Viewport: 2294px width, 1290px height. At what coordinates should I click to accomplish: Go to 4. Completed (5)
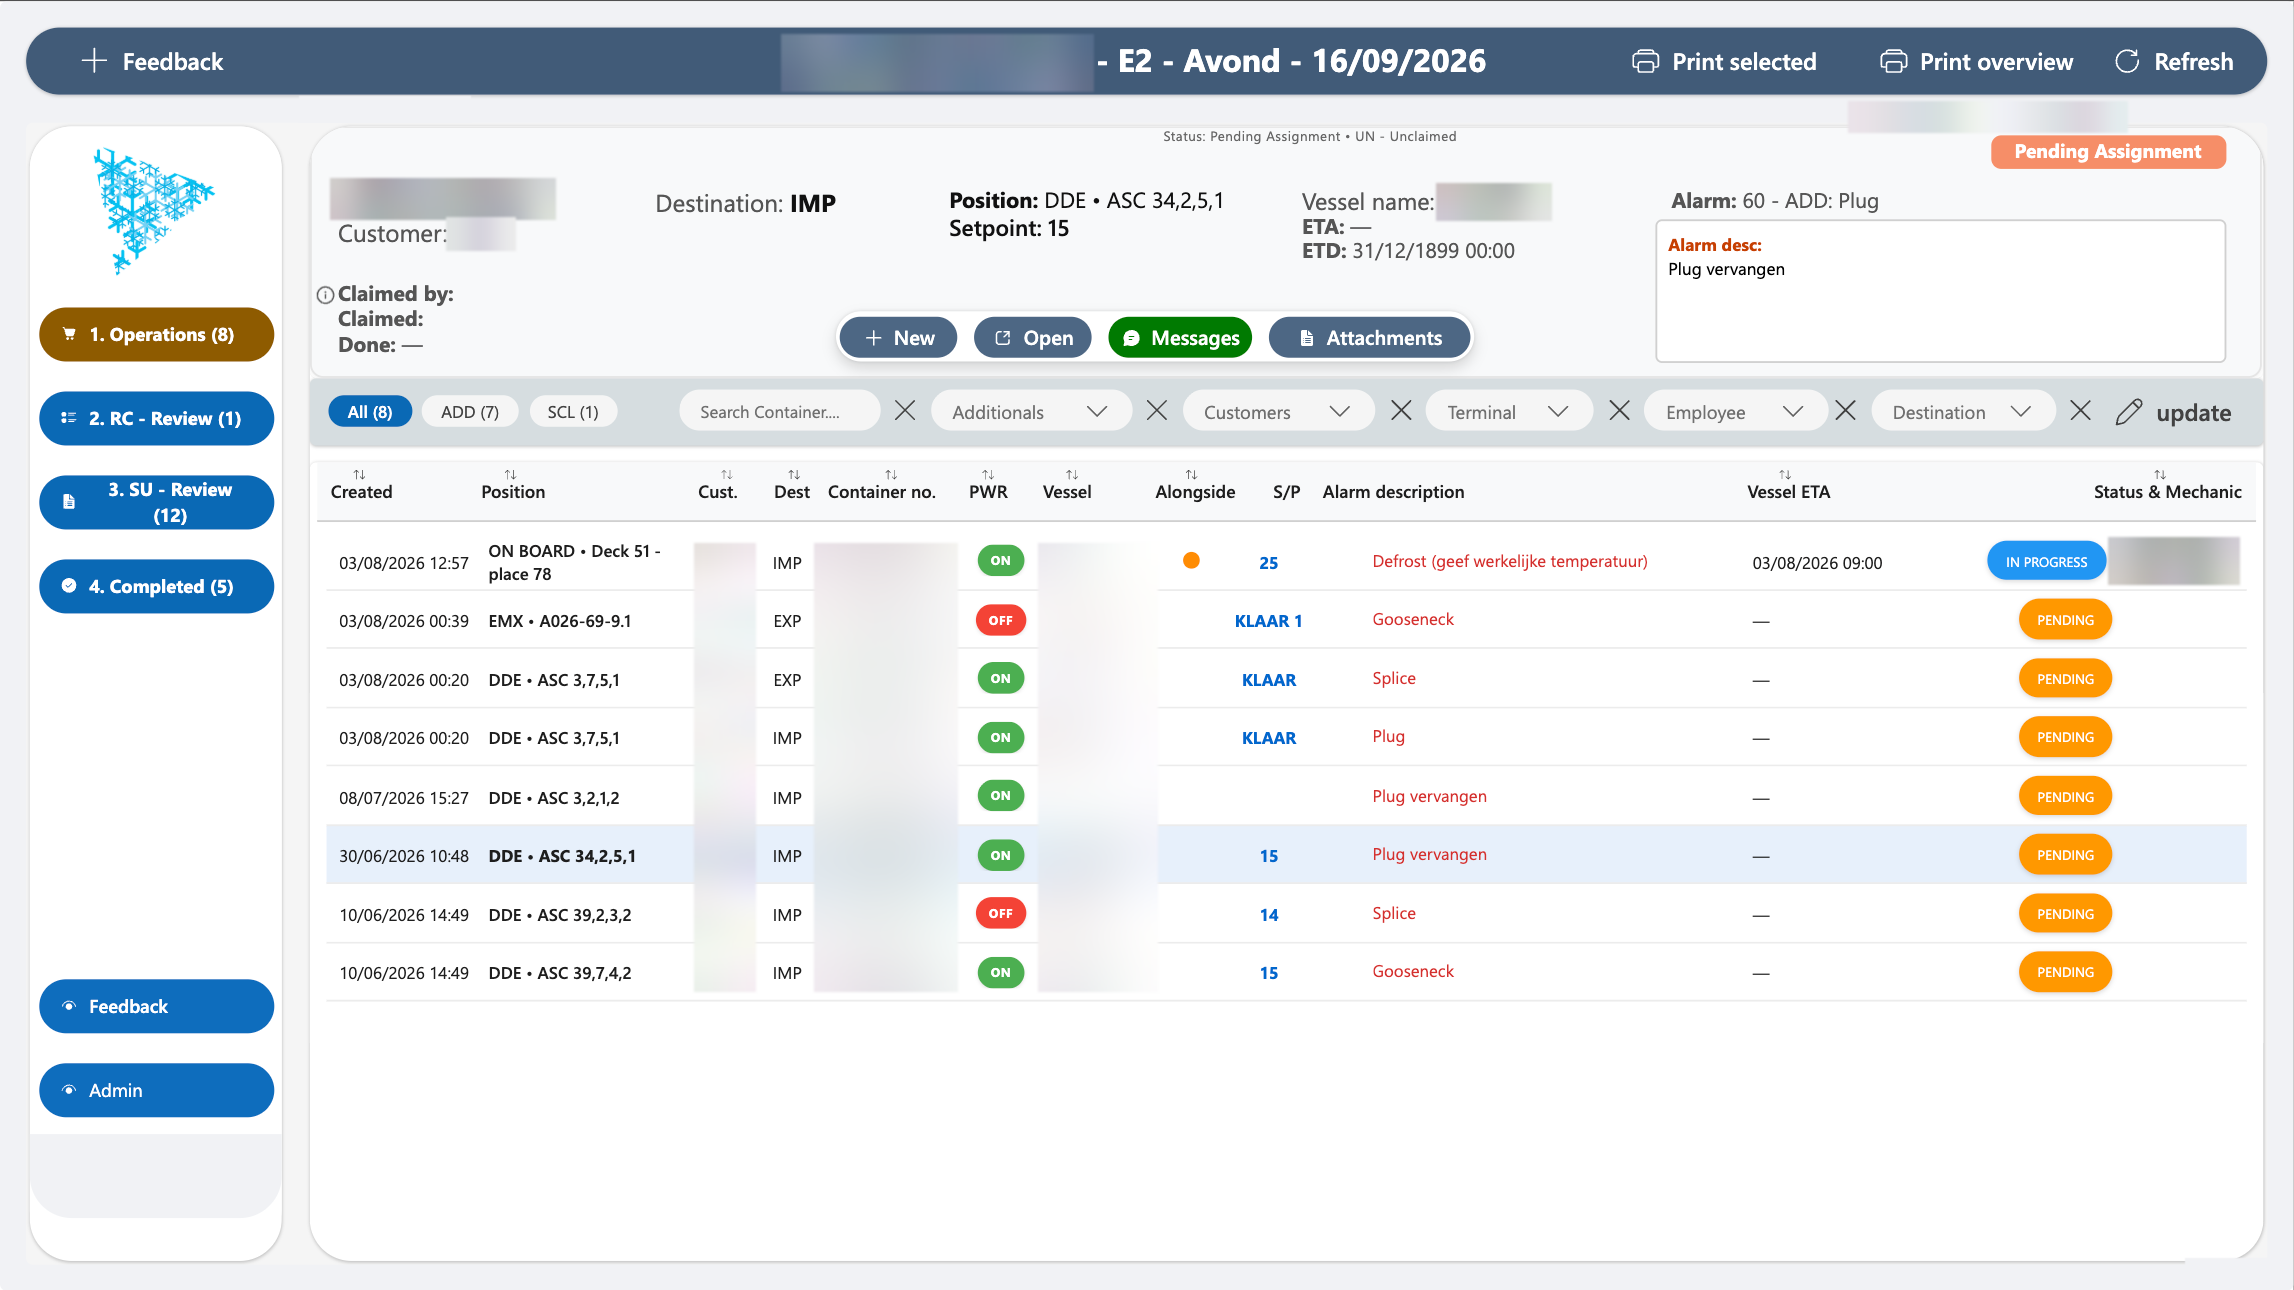coord(156,586)
